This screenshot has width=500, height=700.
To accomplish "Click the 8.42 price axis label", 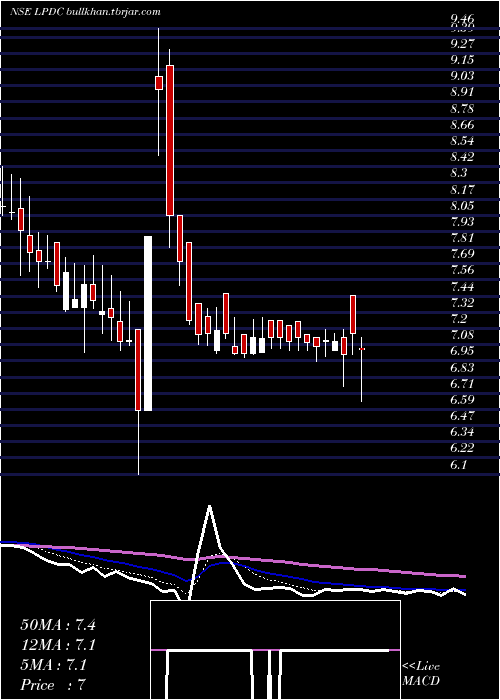I will [x=462, y=157].
